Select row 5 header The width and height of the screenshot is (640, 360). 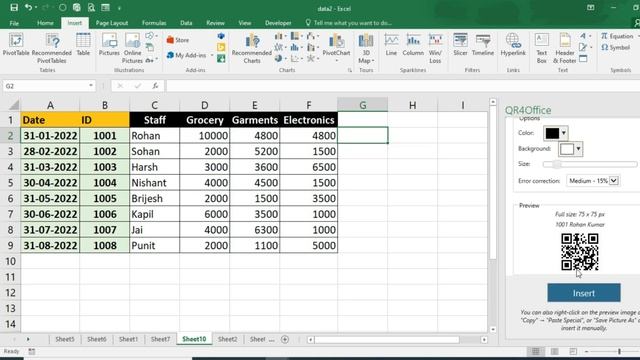click(10, 182)
